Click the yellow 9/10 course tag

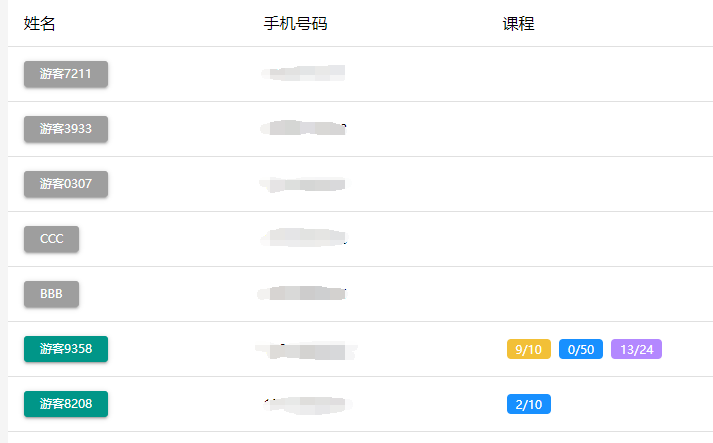point(529,349)
